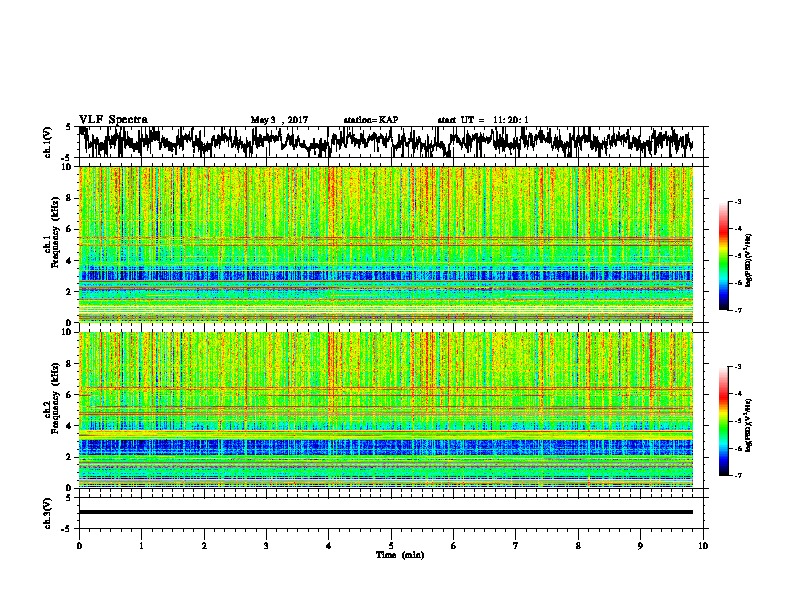Click the "5" tick on ch.1(V) axis

tap(69, 127)
